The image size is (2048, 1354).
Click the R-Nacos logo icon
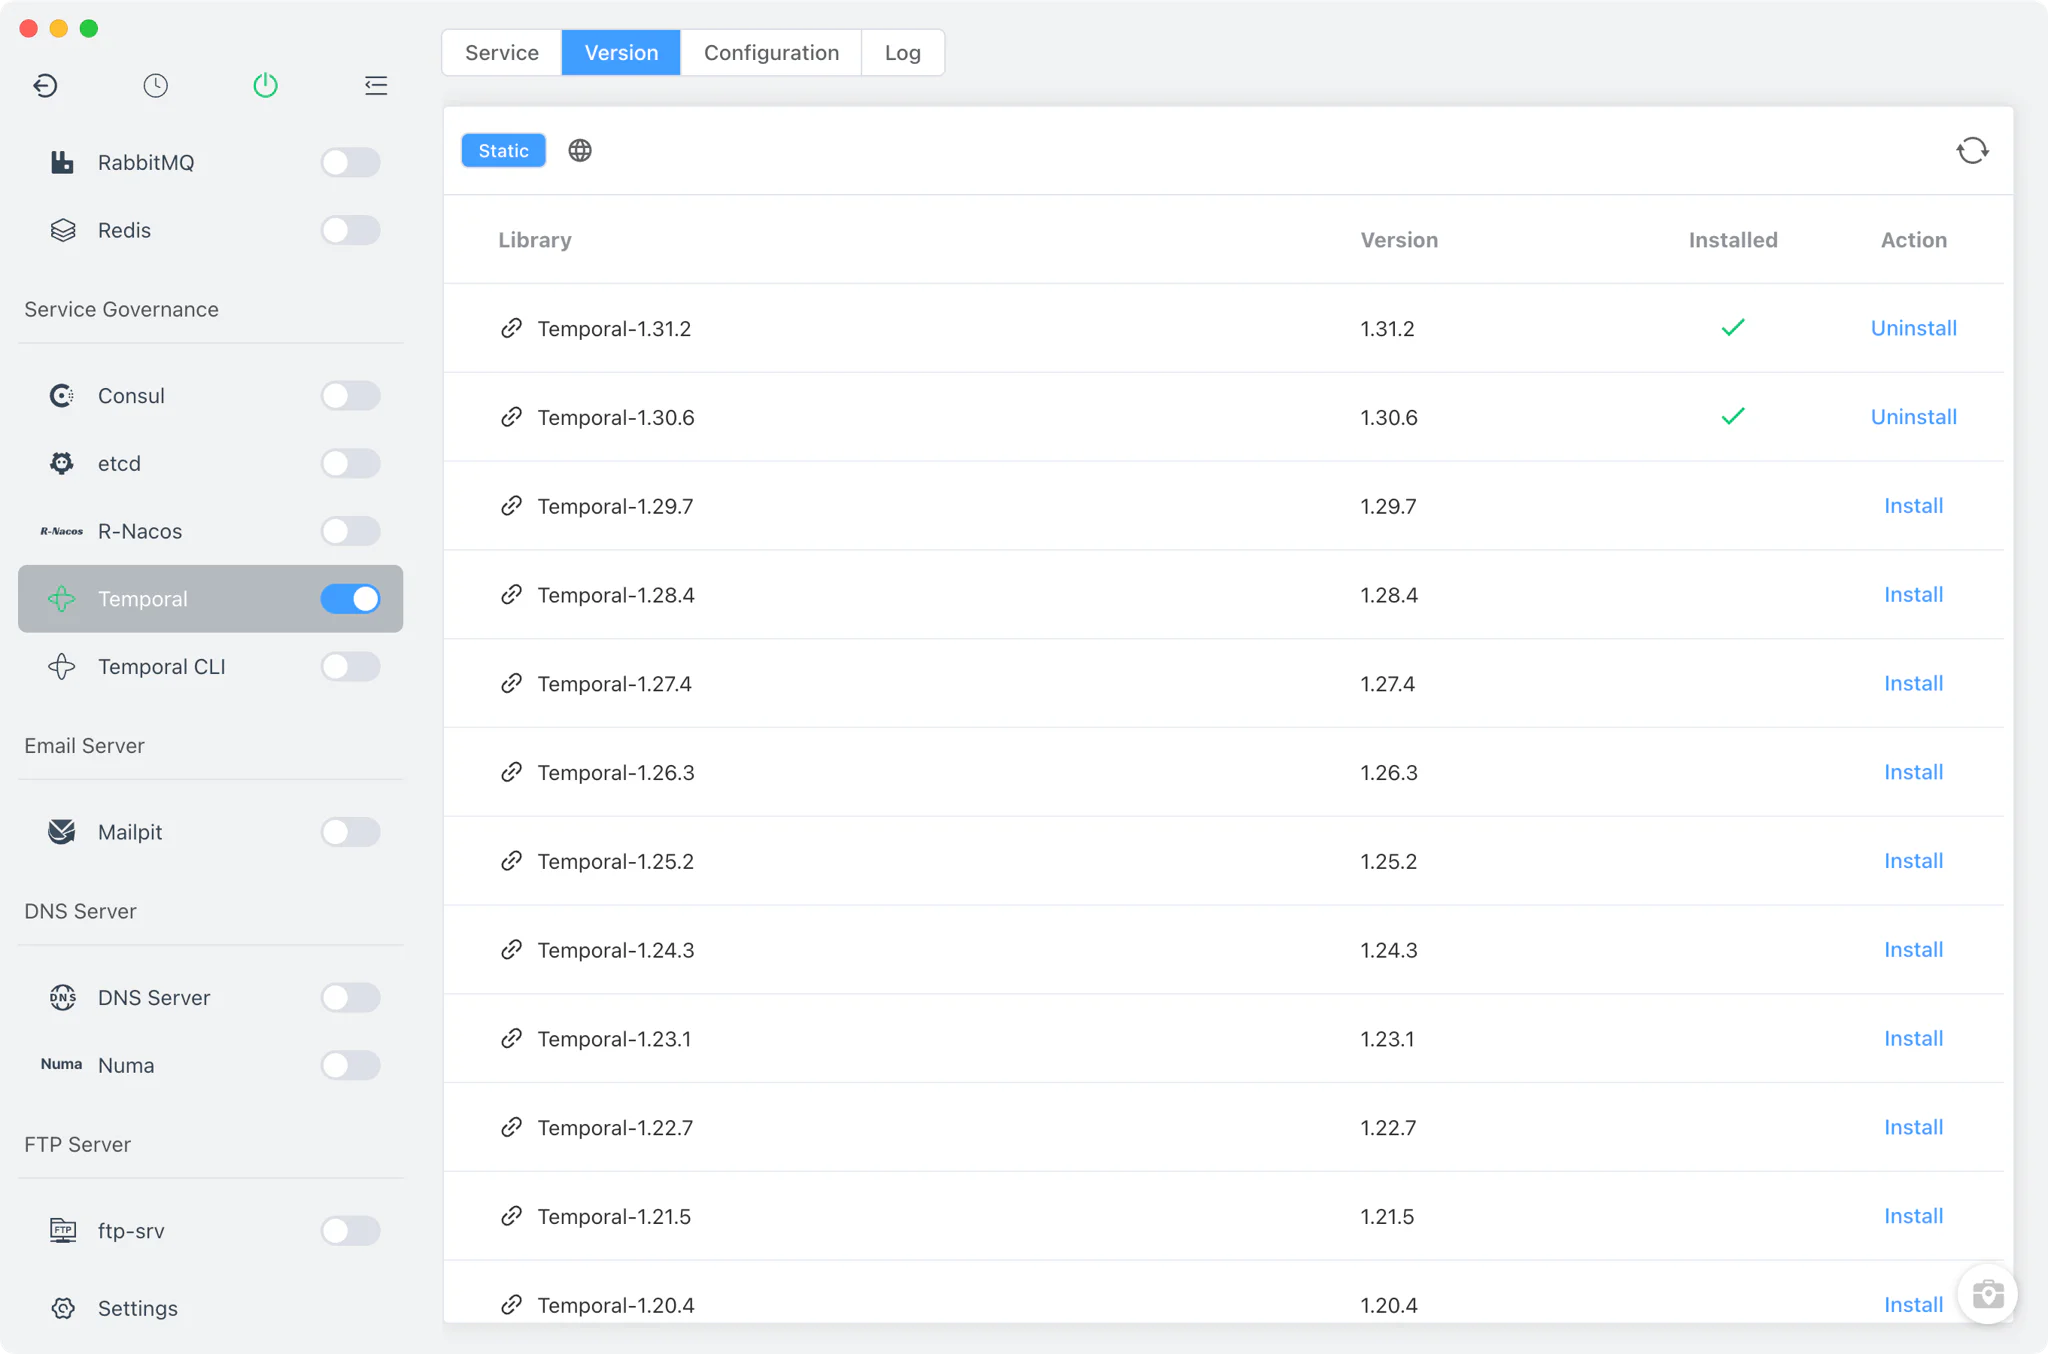(62, 531)
